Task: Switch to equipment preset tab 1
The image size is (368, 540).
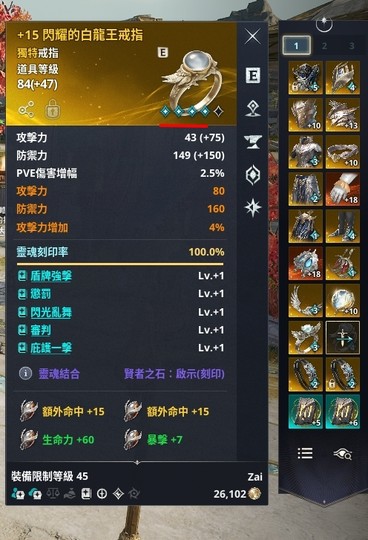Action: click(296, 45)
